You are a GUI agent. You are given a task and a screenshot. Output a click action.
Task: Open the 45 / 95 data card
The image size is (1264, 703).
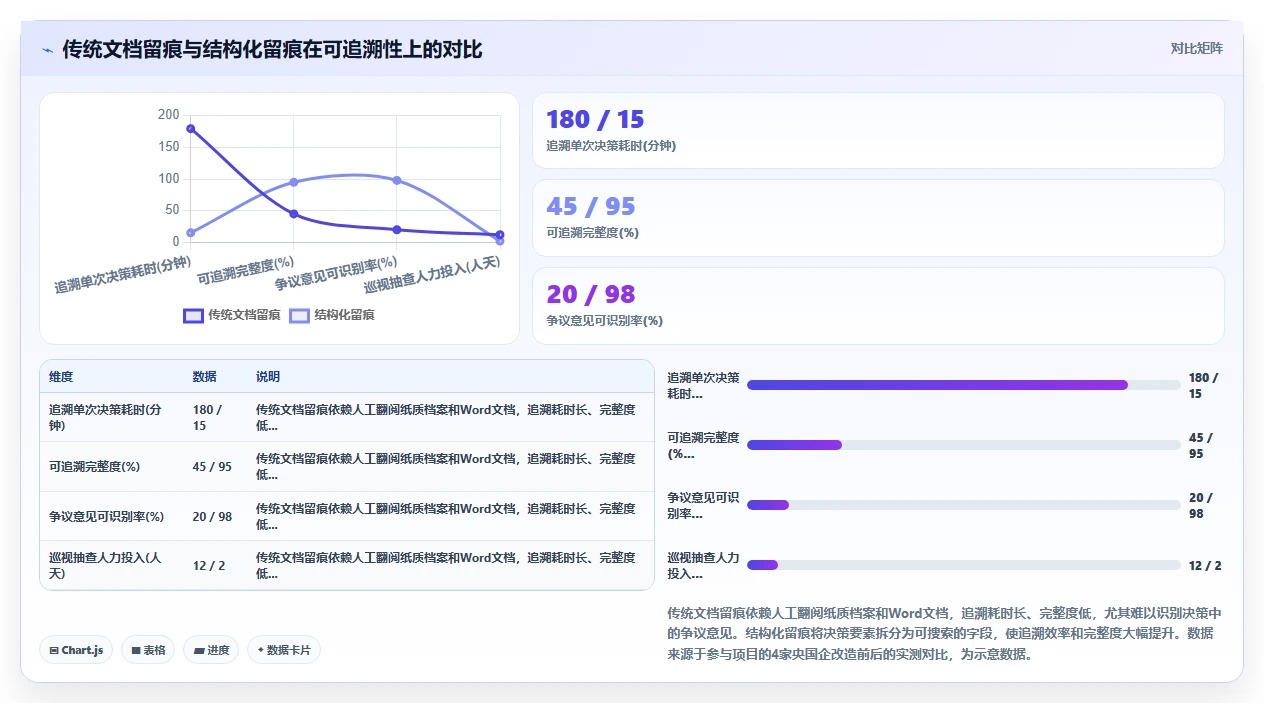point(878,218)
